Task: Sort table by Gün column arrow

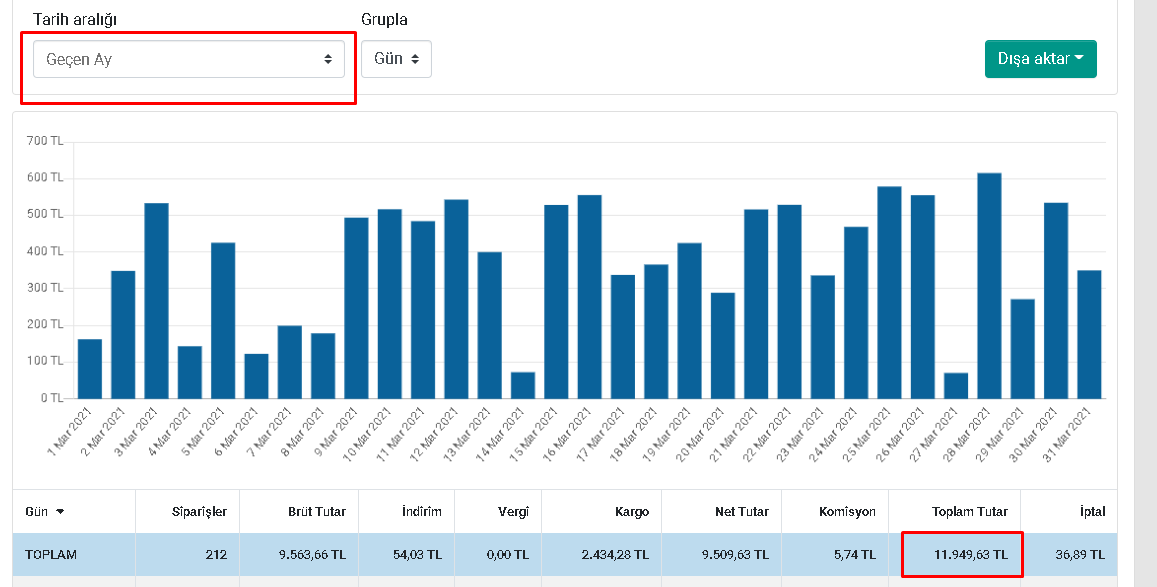Action: point(60,512)
